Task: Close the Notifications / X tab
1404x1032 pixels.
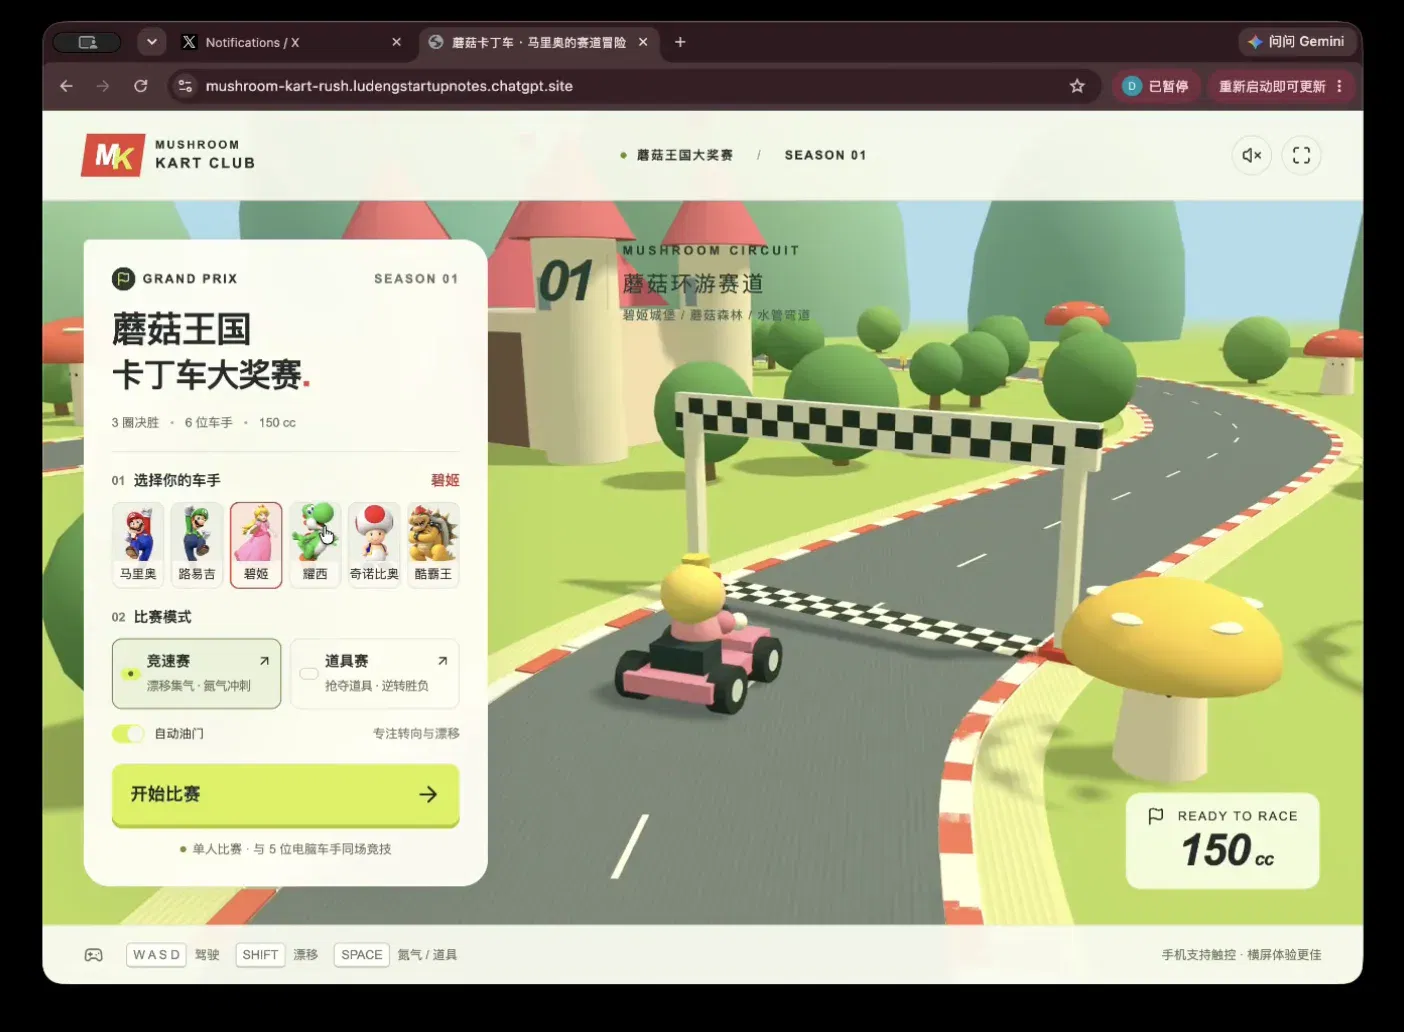Action: (x=396, y=42)
